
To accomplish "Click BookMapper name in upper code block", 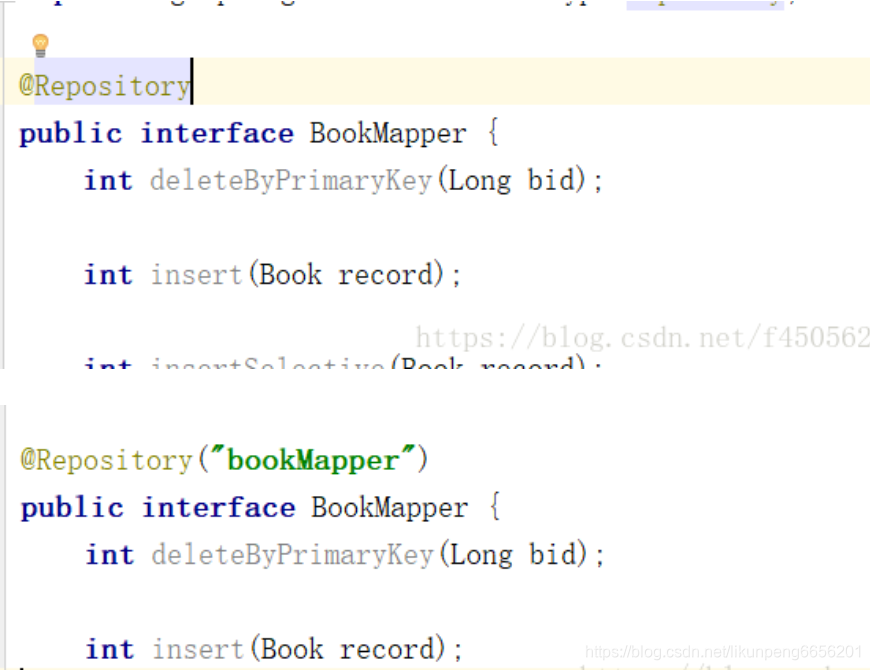I will point(388,134).
